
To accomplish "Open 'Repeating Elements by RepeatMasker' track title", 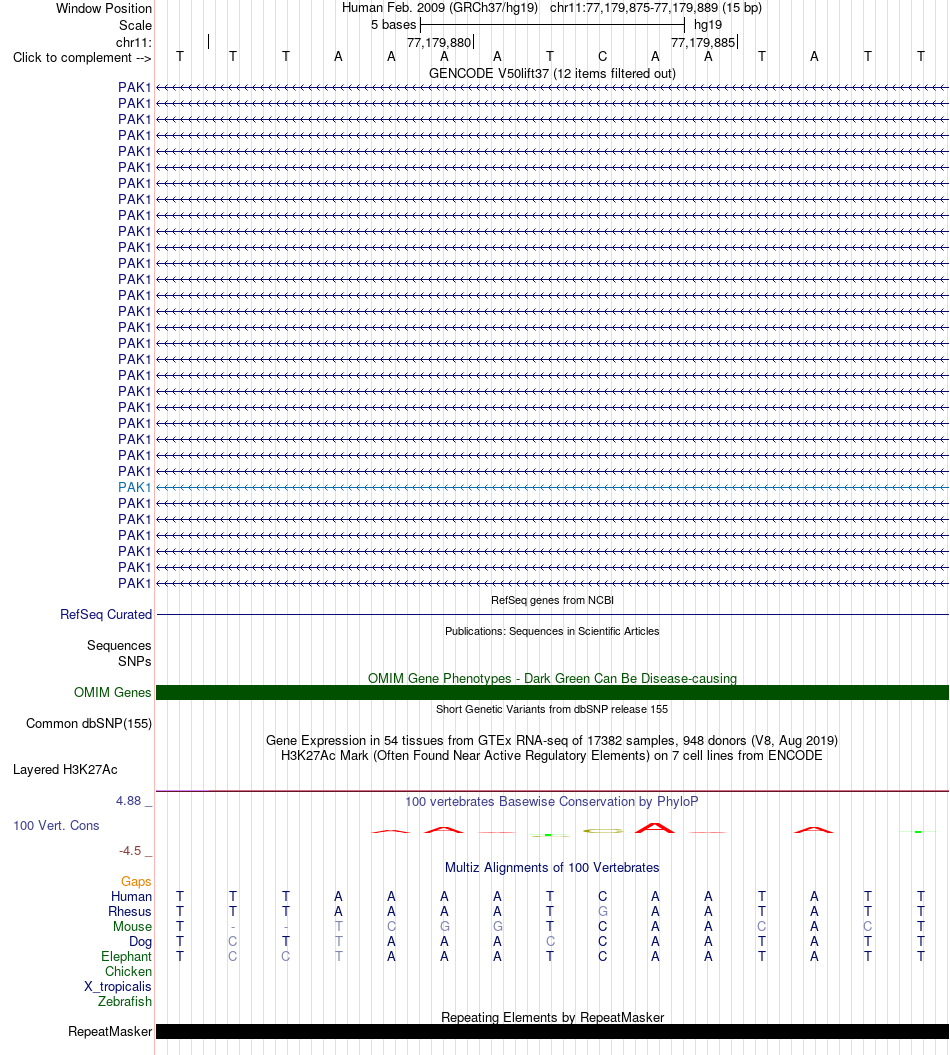I will point(552,1017).
